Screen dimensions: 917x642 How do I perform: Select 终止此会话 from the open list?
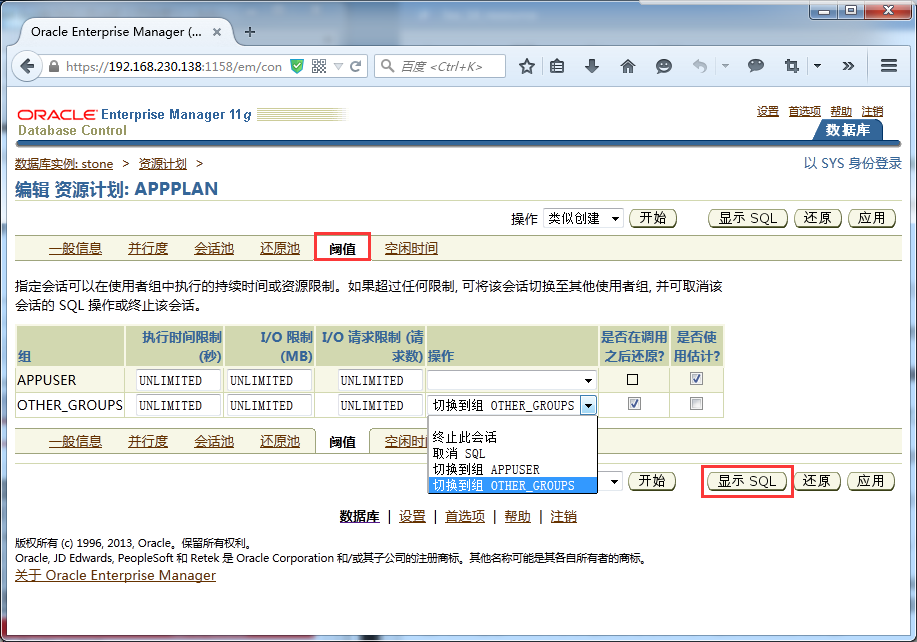click(465, 437)
